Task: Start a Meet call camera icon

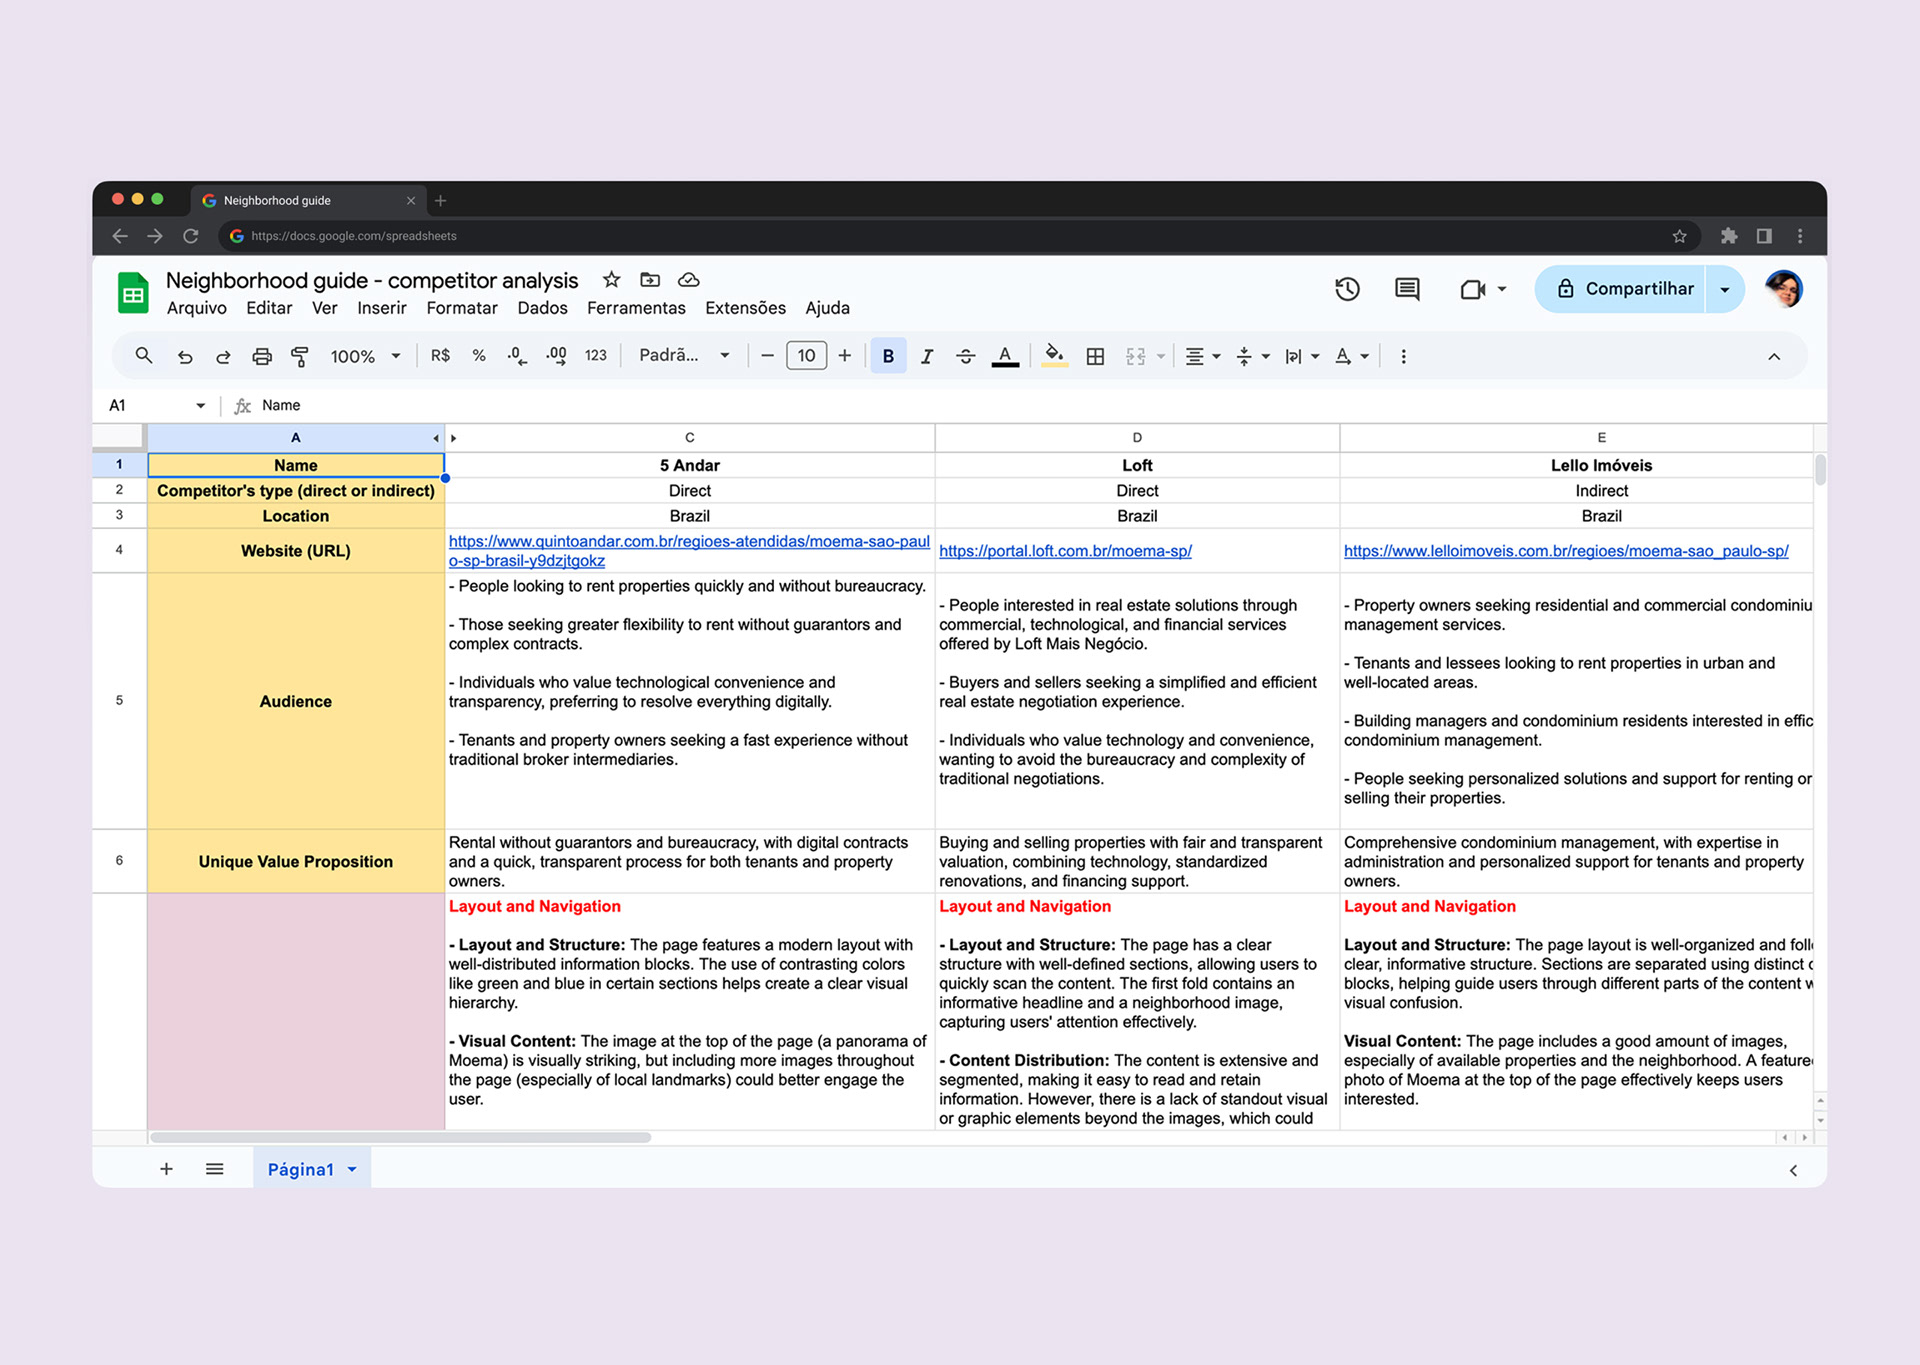Action: [x=1473, y=289]
